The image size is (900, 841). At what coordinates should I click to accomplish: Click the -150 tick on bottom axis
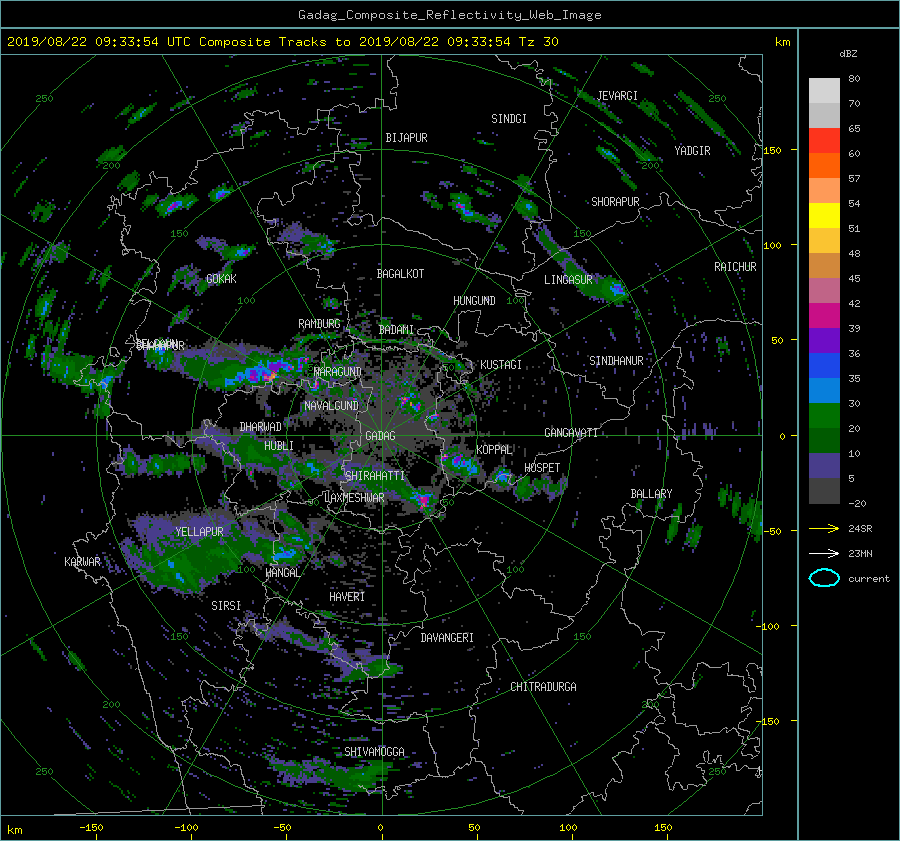point(91,827)
